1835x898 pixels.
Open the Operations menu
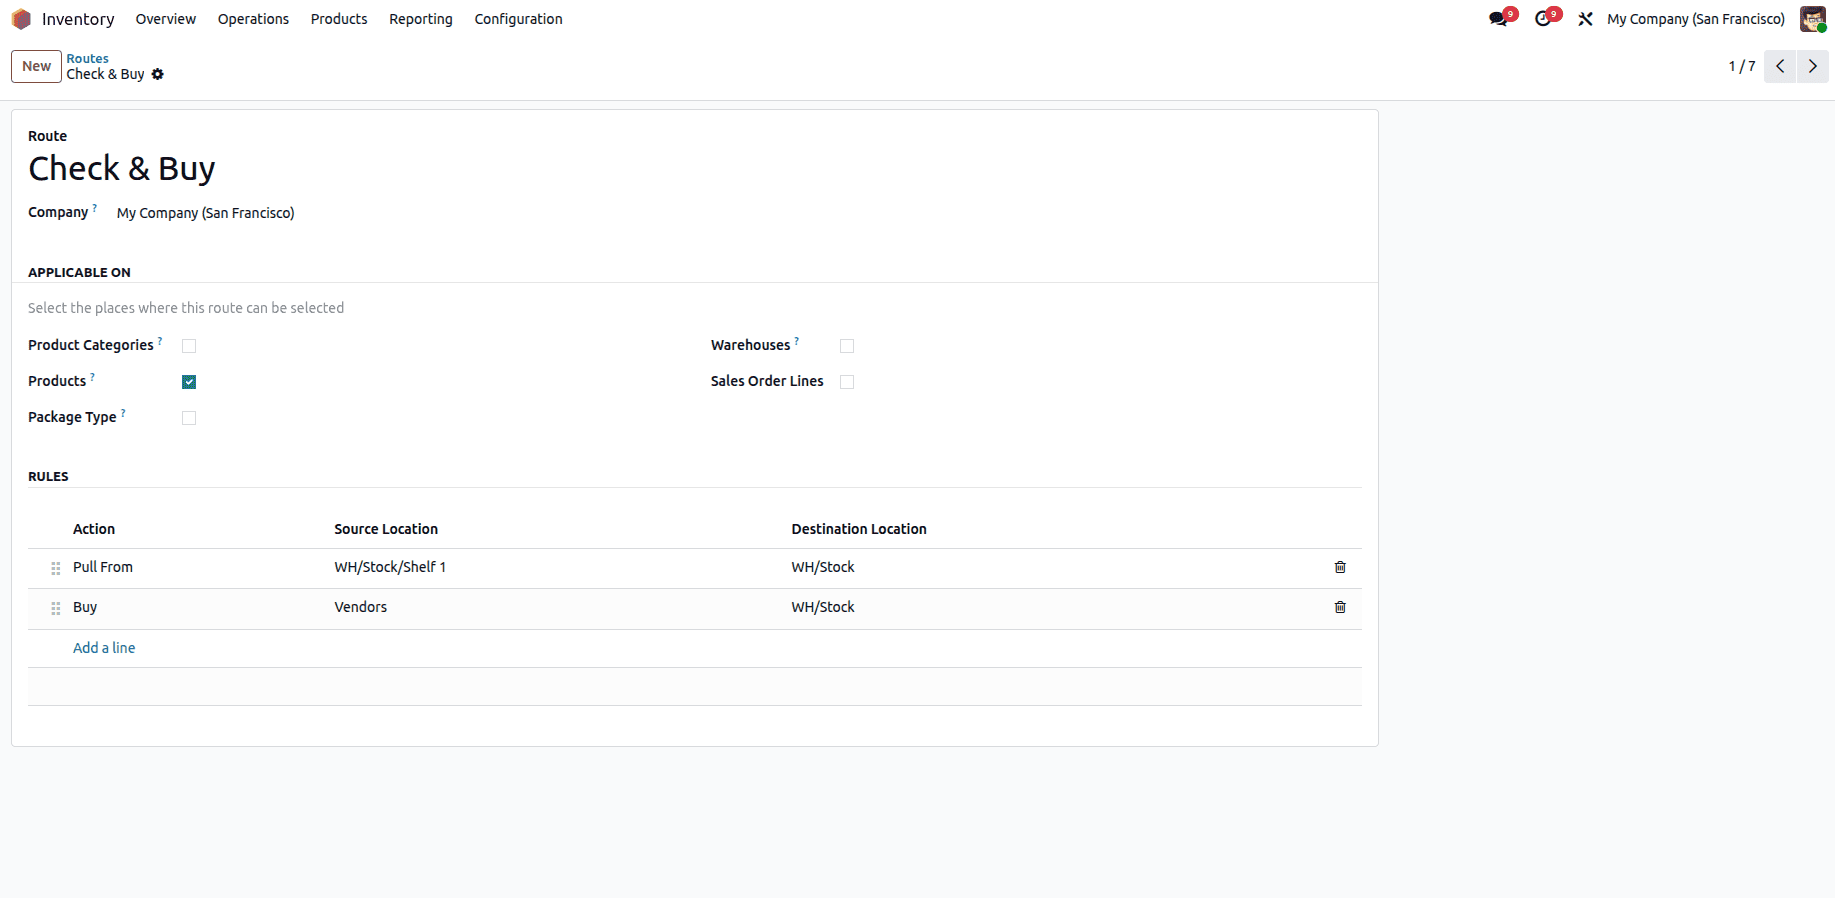click(253, 19)
